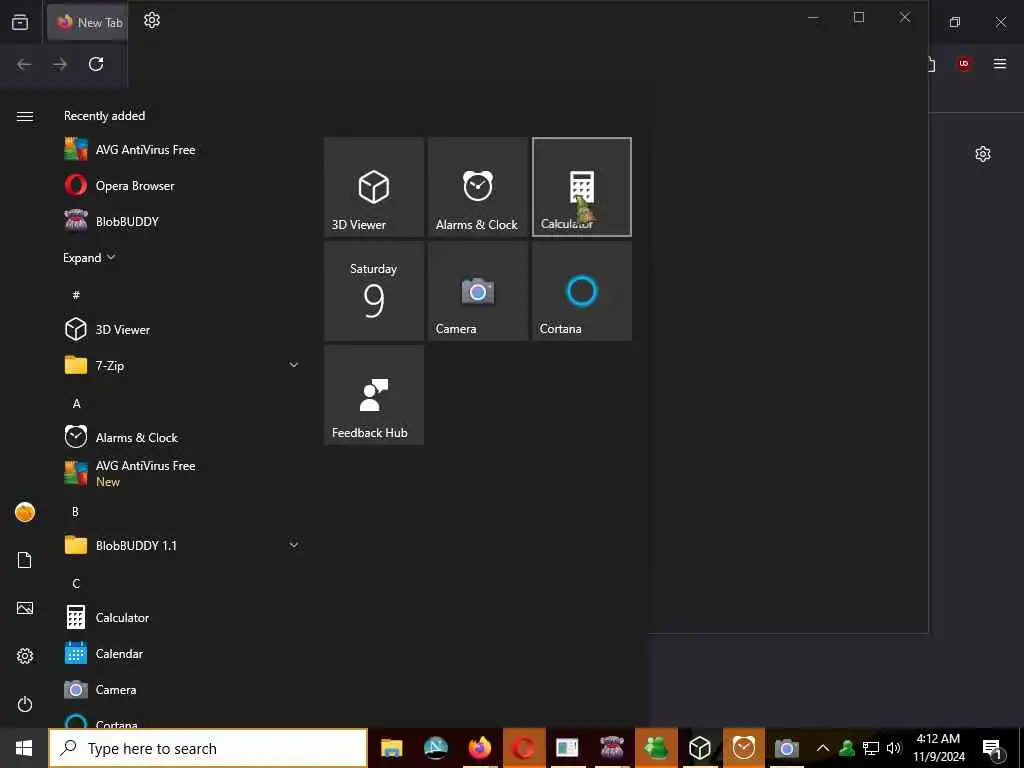Open the 3D Viewer tile

(x=374, y=187)
